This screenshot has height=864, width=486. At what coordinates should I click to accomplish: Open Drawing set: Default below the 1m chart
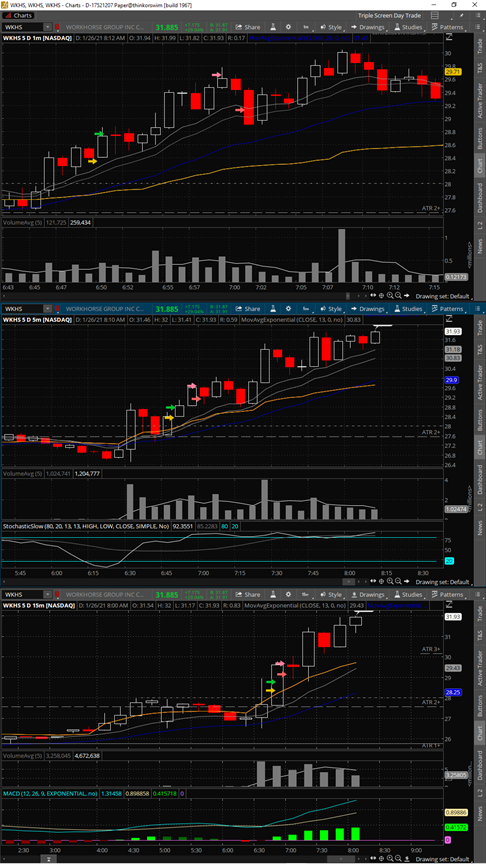(442, 296)
